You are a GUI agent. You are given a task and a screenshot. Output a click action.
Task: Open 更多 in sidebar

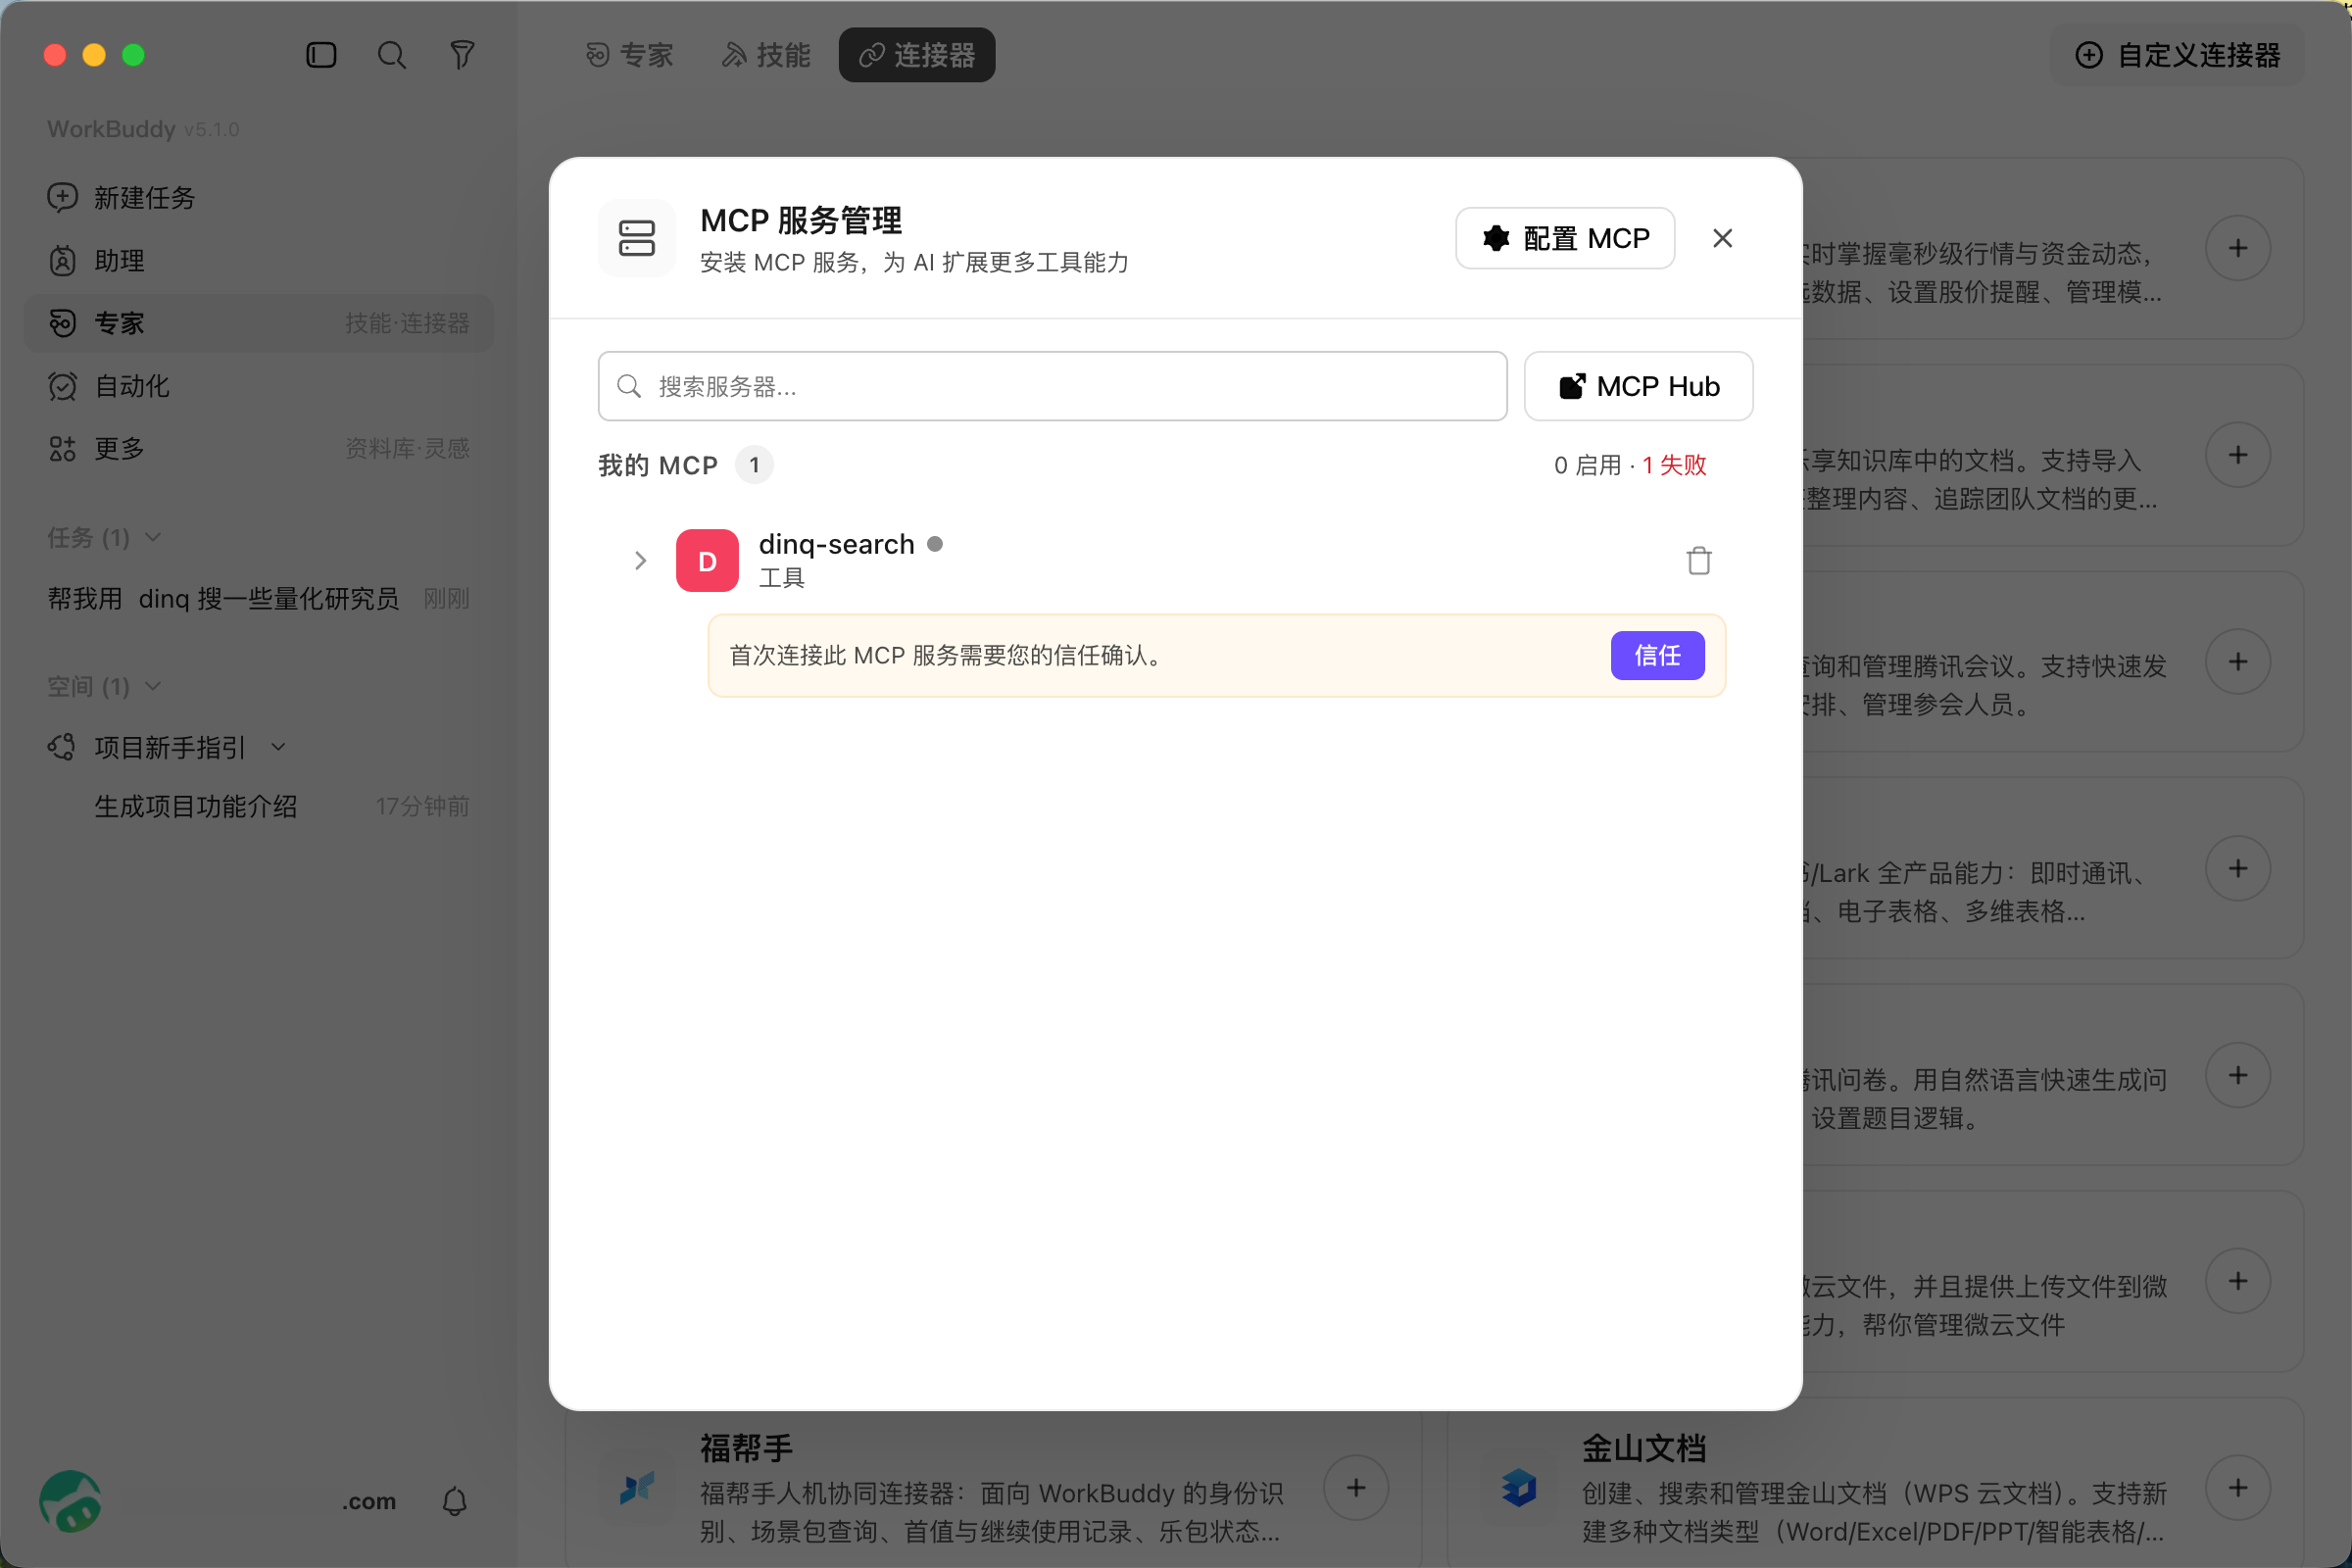tap(258, 448)
